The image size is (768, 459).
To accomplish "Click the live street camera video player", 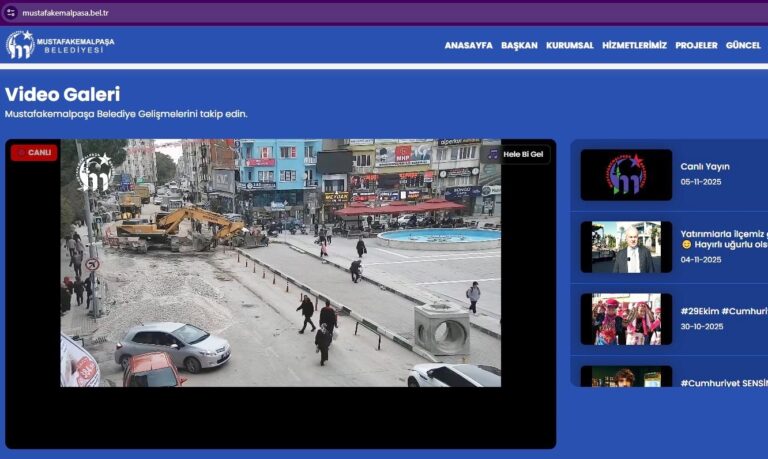I will (x=280, y=290).
